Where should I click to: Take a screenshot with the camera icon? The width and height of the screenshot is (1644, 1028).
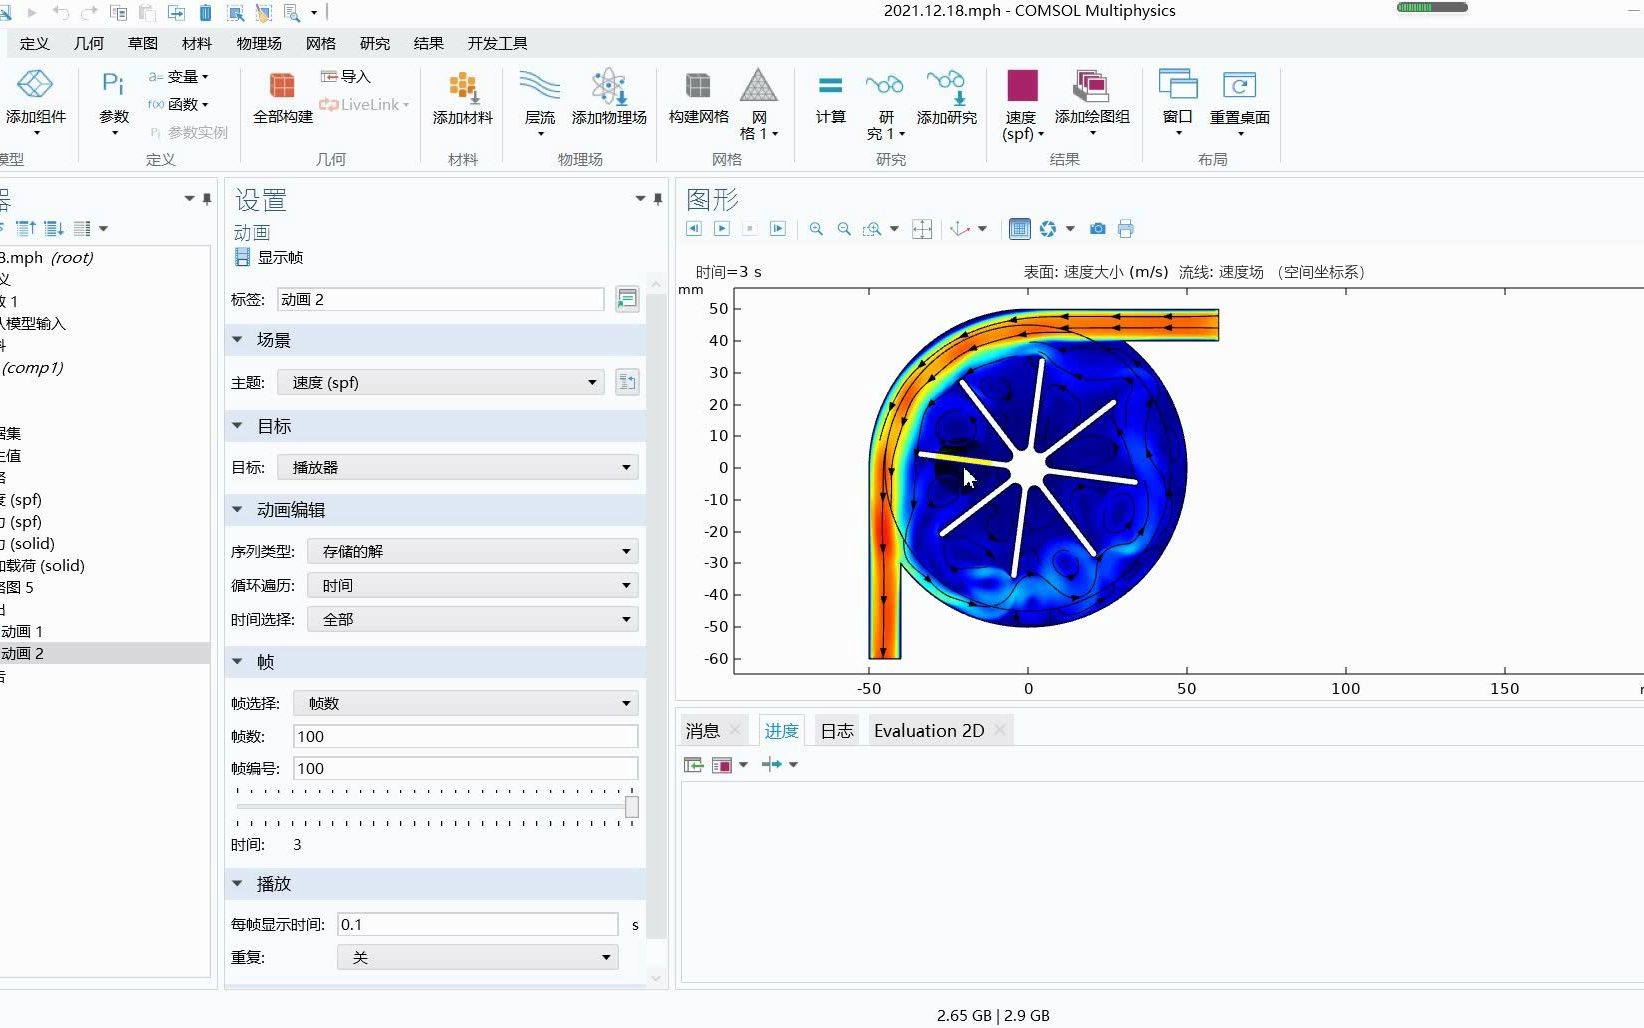click(x=1097, y=228)
